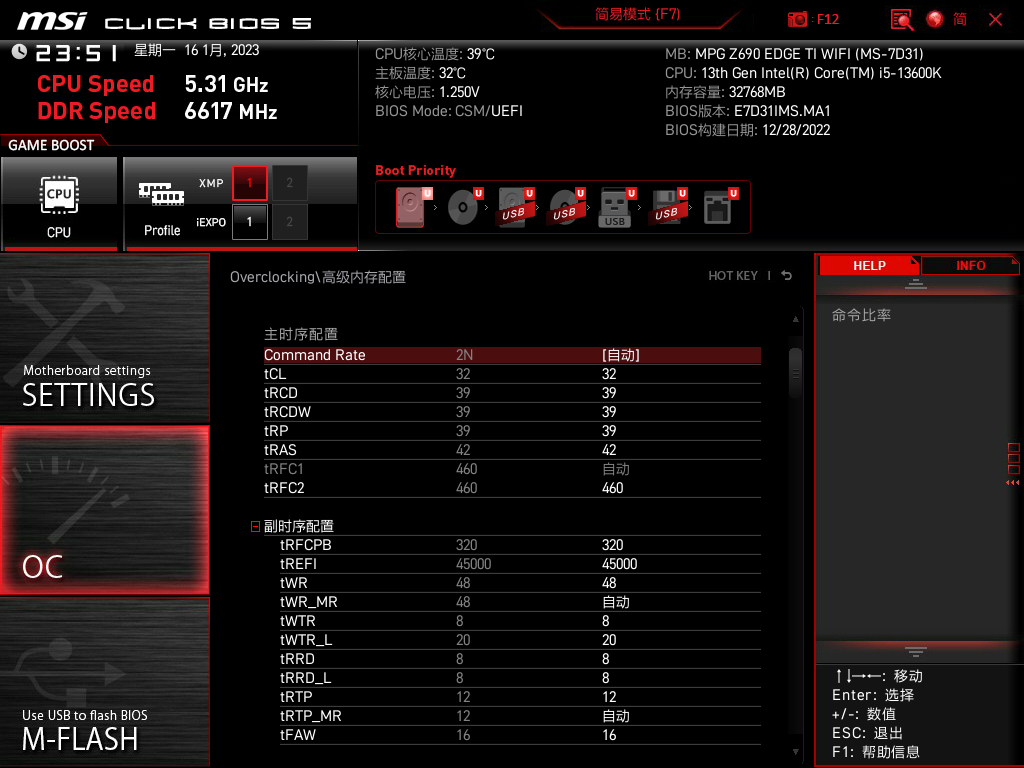The height and width of the screenshot is (768, 1024).
Task: Click the 主时序配置 section heading
Action: 300,334
